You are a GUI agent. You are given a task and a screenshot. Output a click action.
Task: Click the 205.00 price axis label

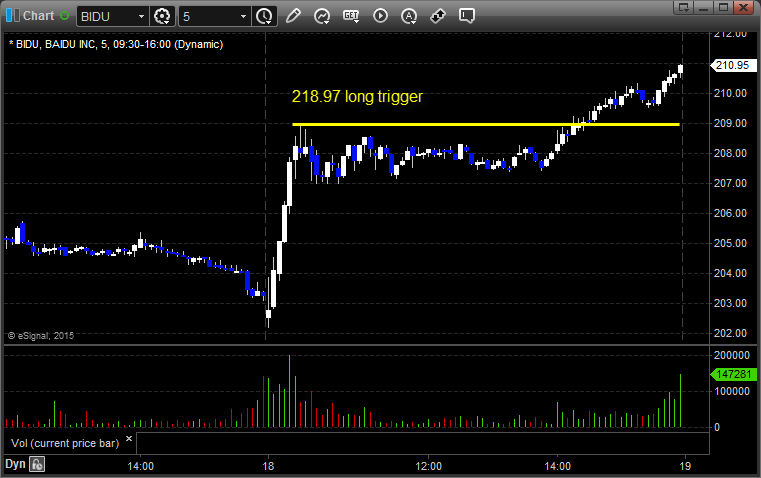pos(730,243)
